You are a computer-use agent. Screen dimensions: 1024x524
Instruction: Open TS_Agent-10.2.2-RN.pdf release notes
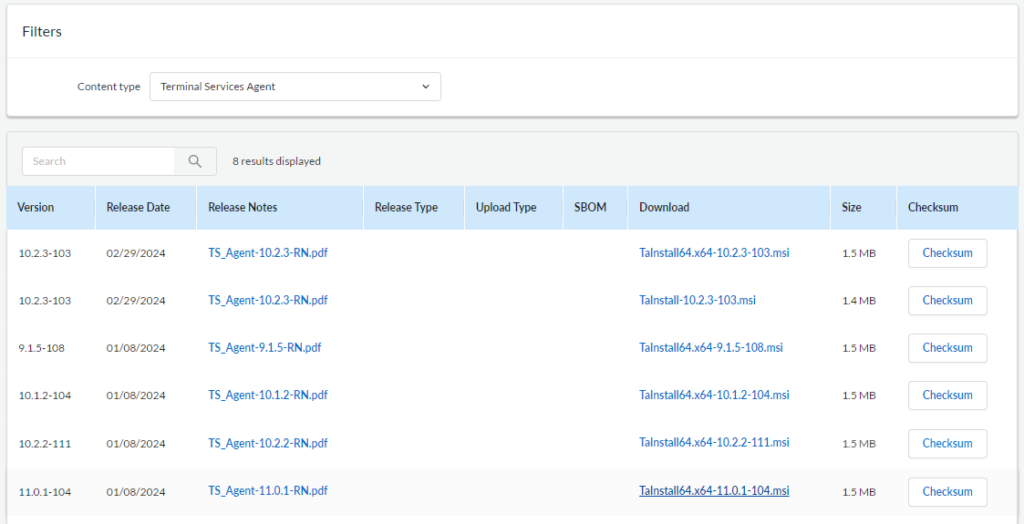point(268,443)
